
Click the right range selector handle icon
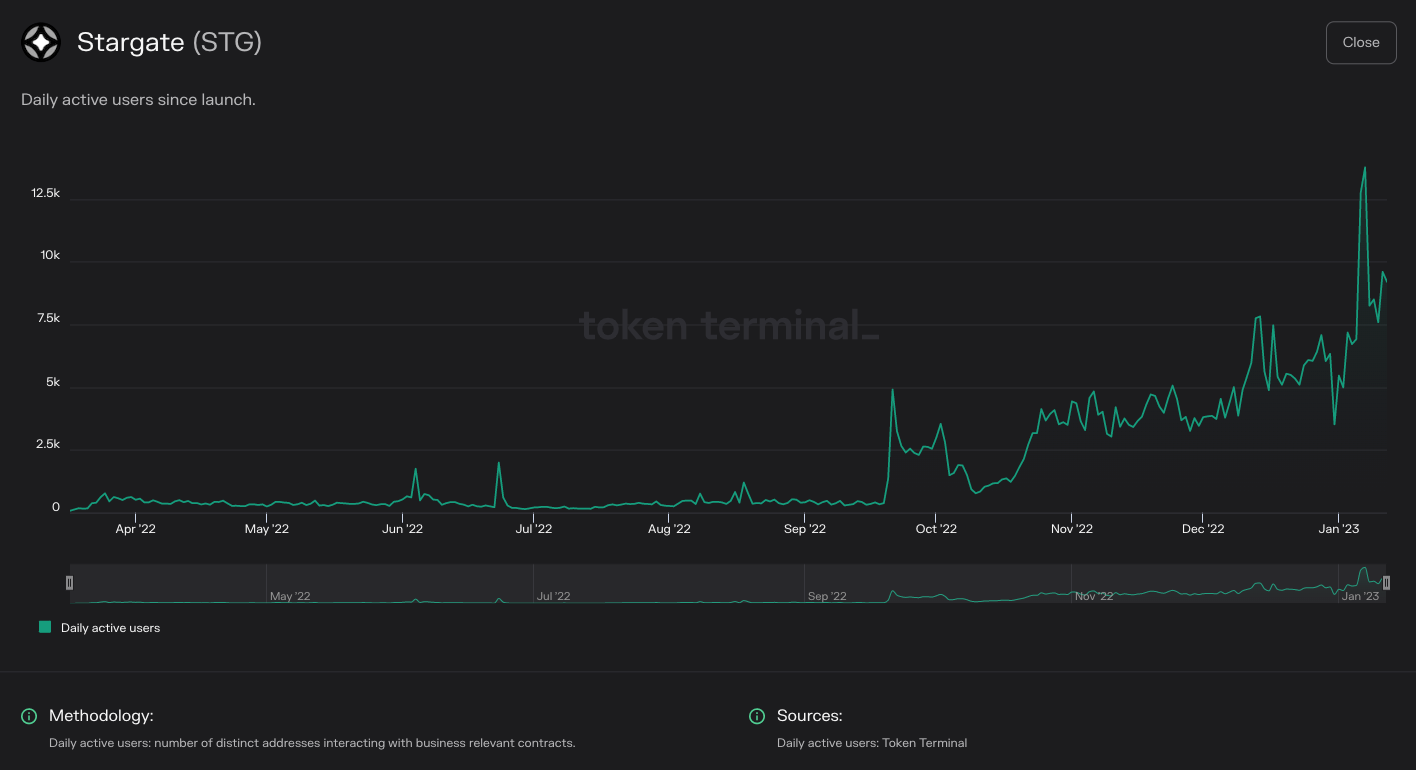1387,582
